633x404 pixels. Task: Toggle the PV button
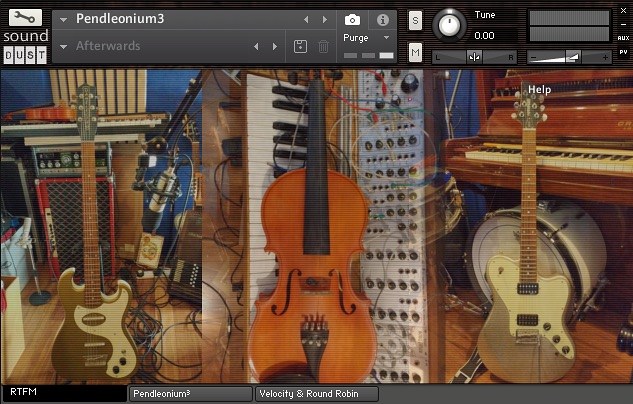click(622, 52)
